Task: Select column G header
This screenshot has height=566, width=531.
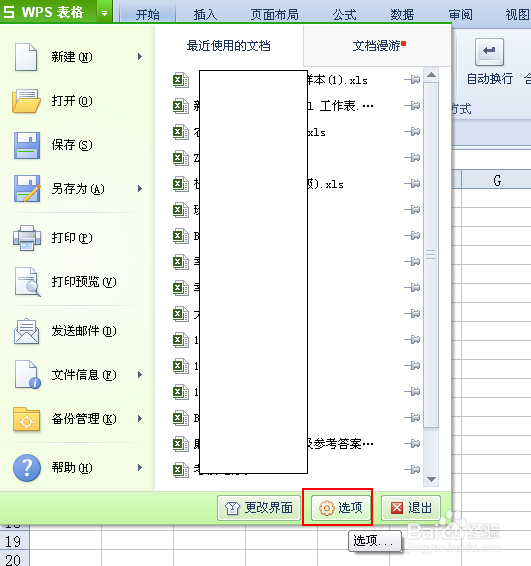Action: (x=497, y=180)
